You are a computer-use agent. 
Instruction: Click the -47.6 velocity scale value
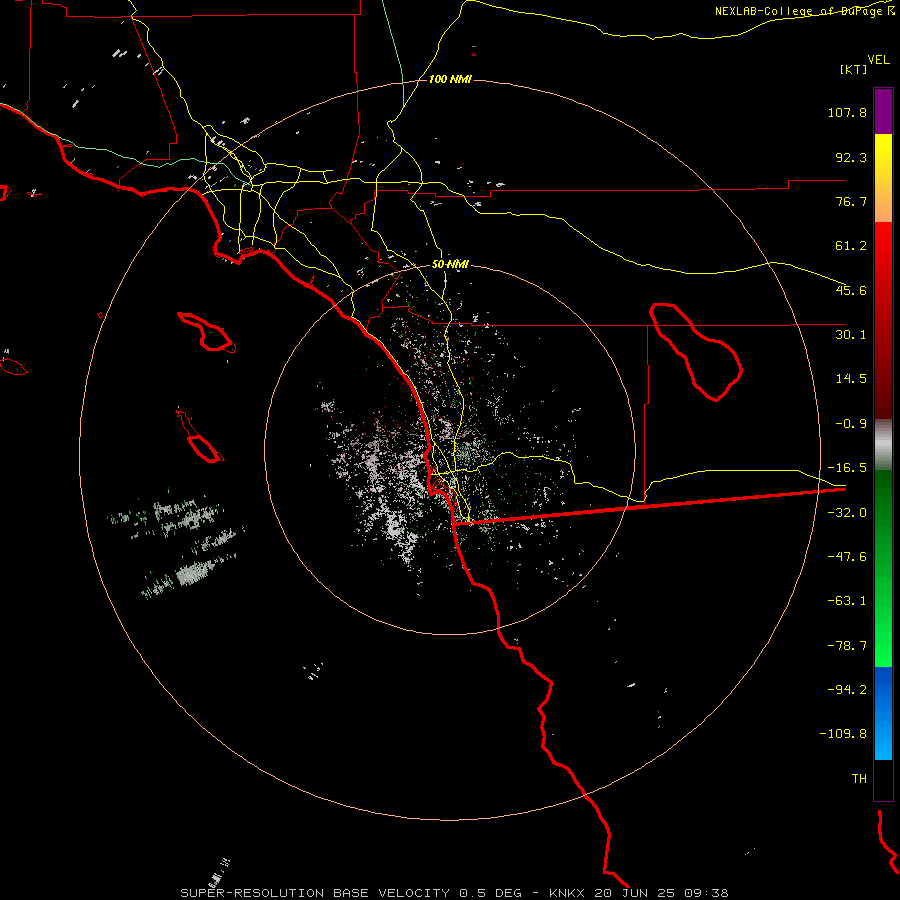coord(847,557)
